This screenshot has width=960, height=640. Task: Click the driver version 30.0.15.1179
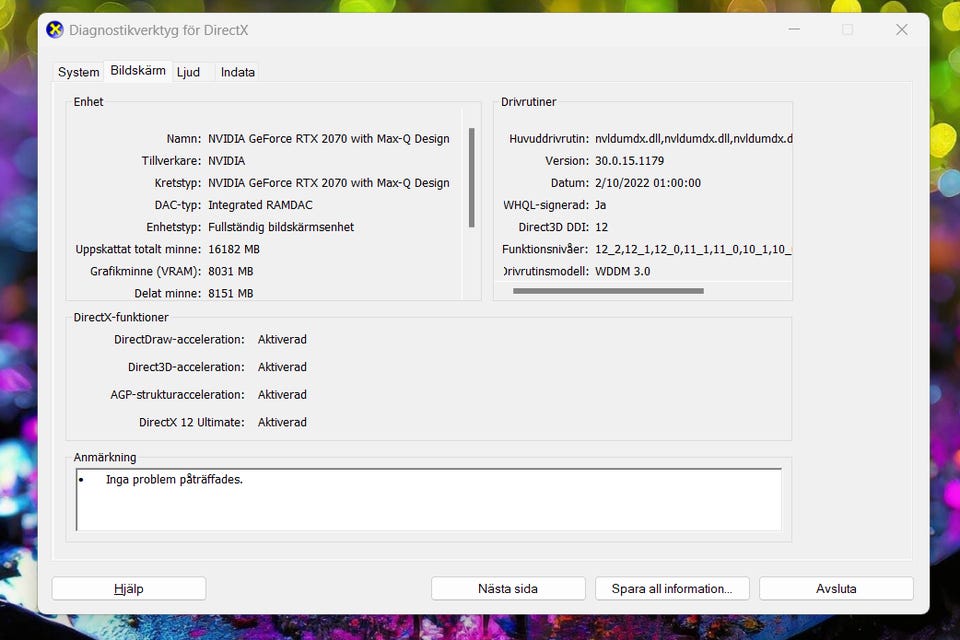tap(629, 161)
